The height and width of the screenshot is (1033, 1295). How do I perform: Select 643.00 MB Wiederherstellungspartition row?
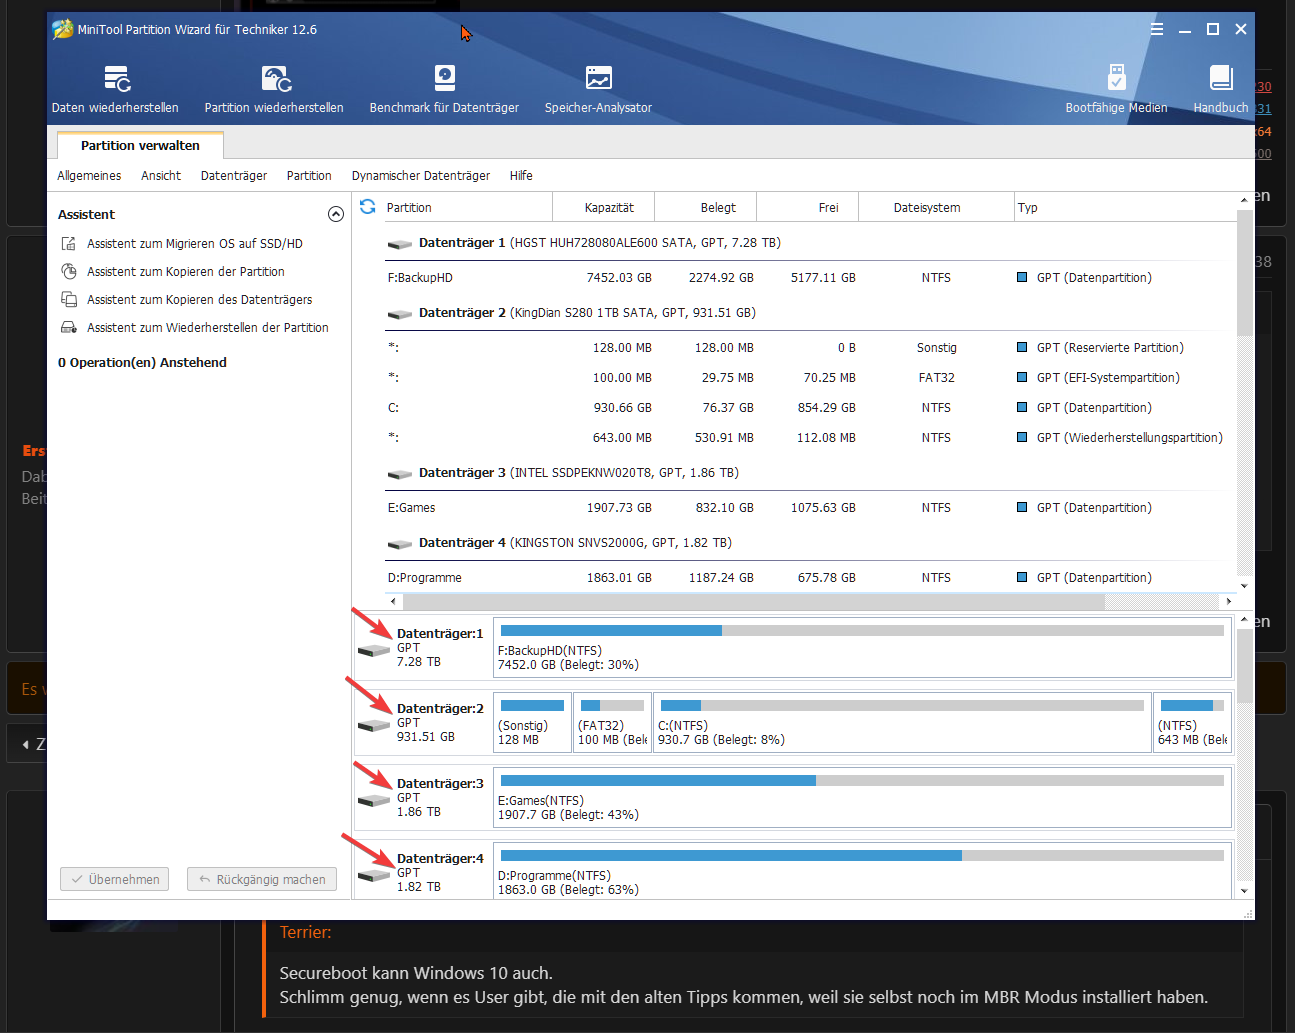(x=810, y=437)
